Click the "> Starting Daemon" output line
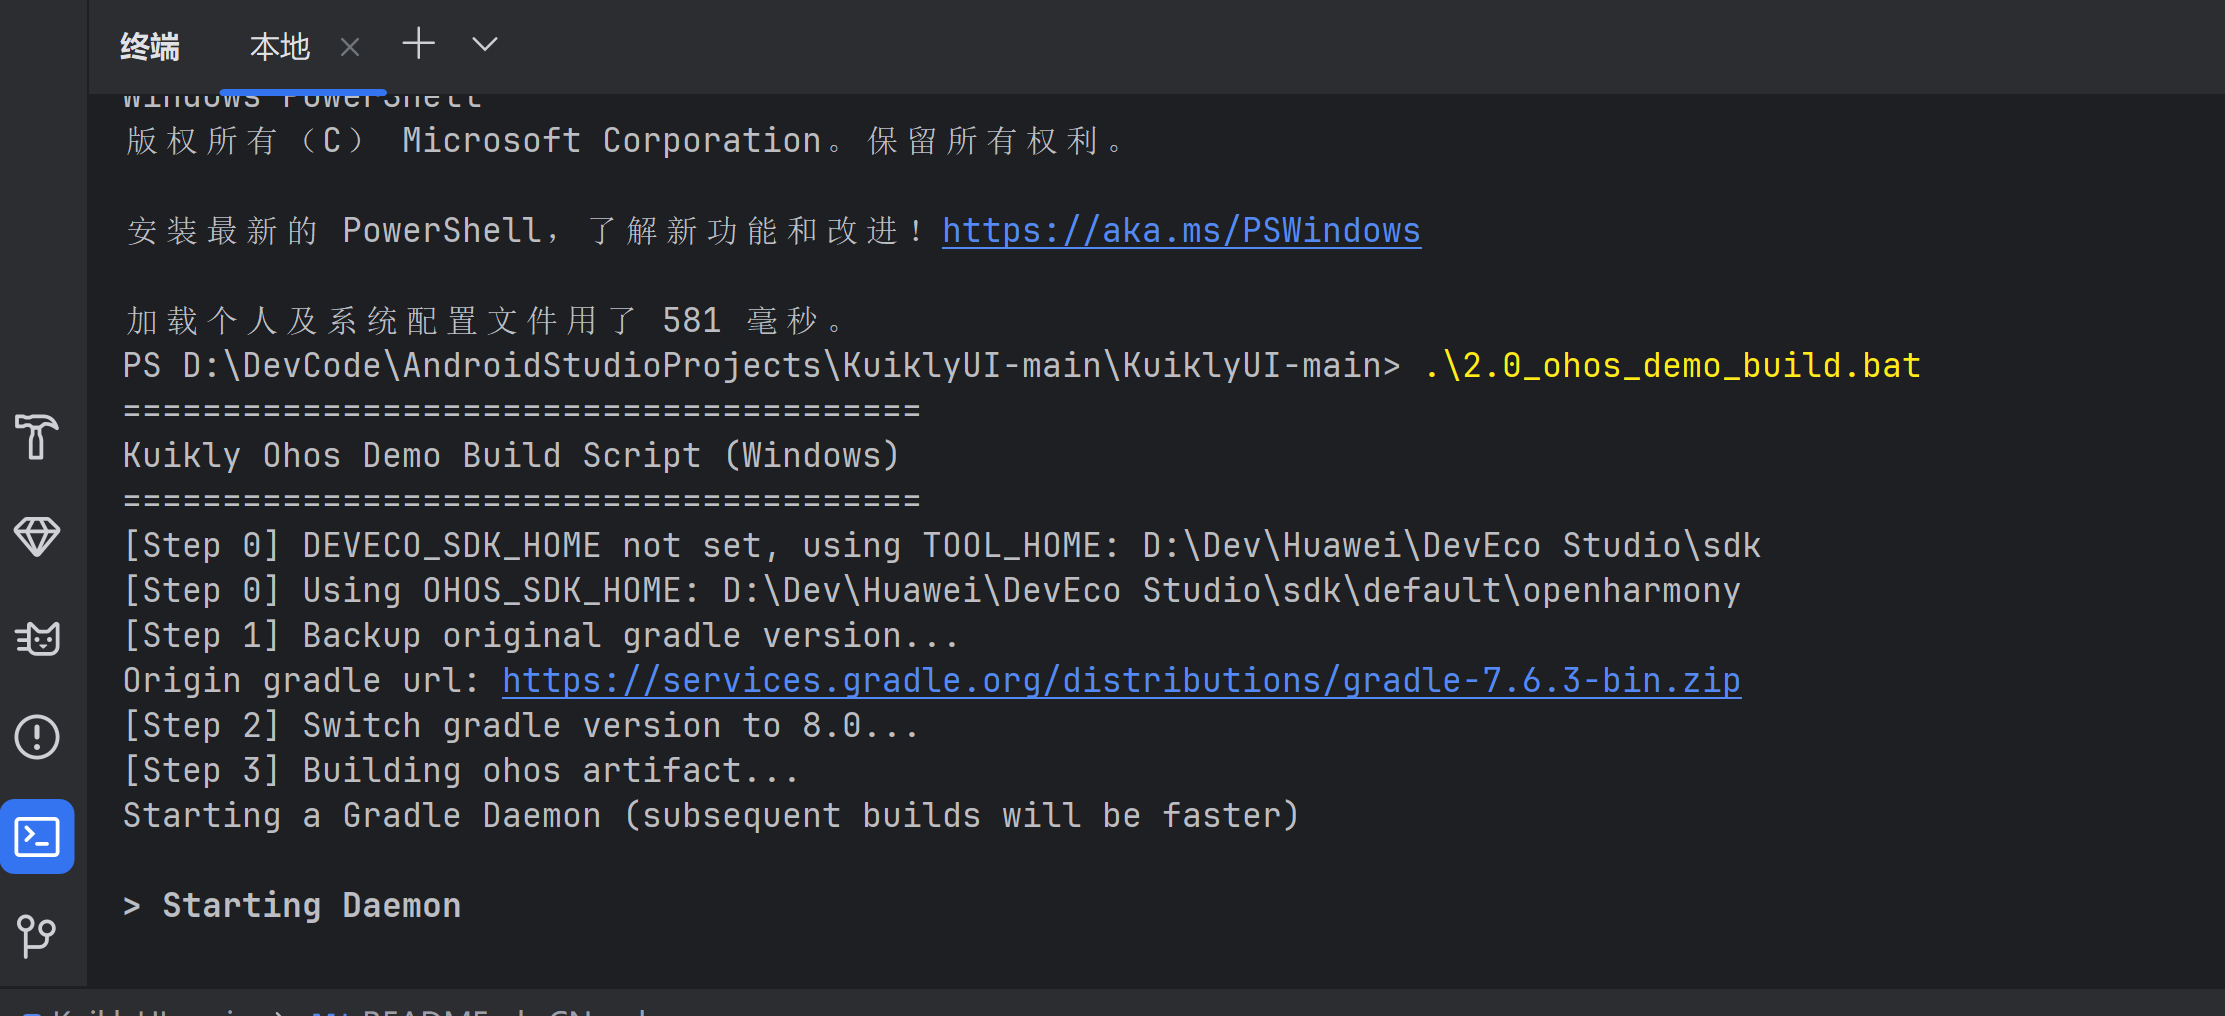Viewport: 2225px width, 1016px height. click(x=292, y=906)
